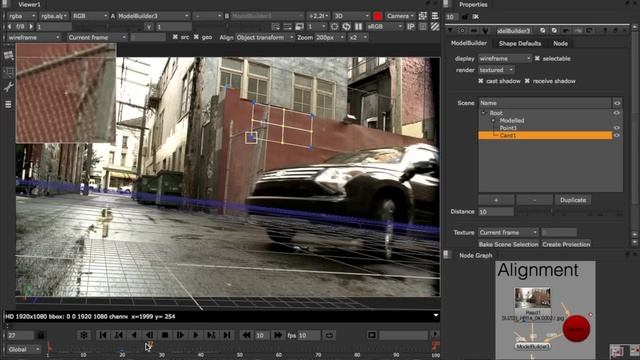Click the fullscreen icon right of playback bar
The height and width of the screenshot is (360, 640).
pos(371,335)
